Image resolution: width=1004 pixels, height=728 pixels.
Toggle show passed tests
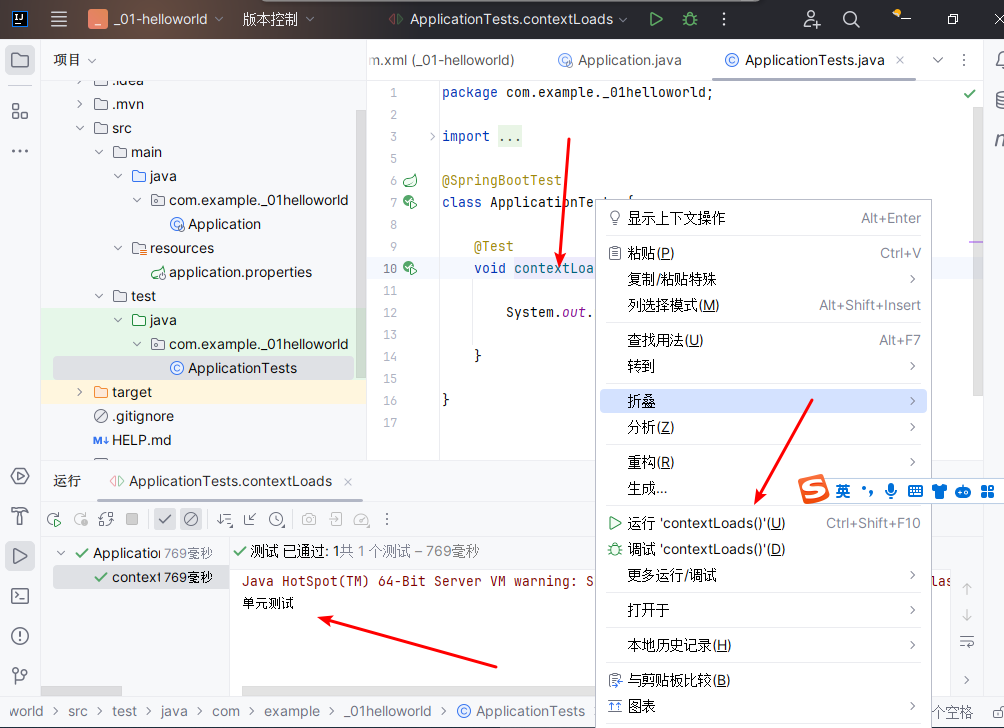[x=165, y=519]
